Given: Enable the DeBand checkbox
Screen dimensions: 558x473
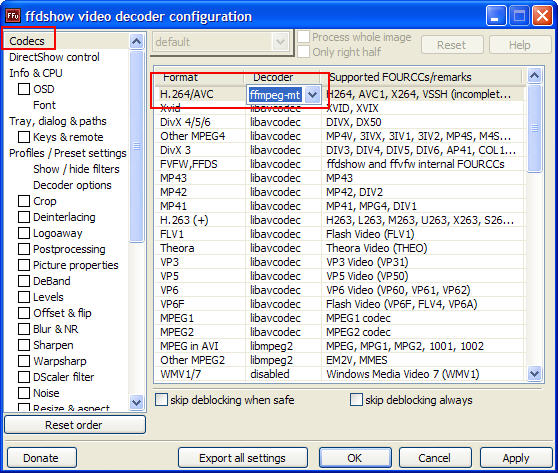Looking at the screenshot, I should [x=24, y=281].
